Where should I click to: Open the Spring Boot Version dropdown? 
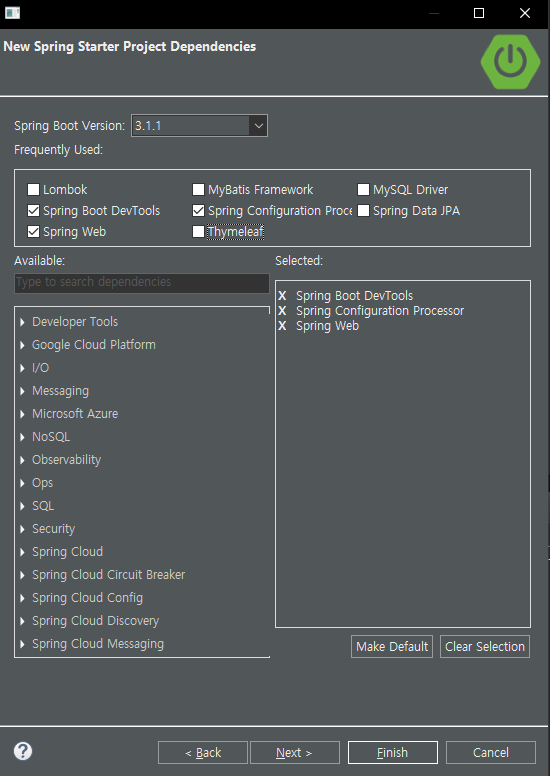pyautogui.click(x=258, y=126)
